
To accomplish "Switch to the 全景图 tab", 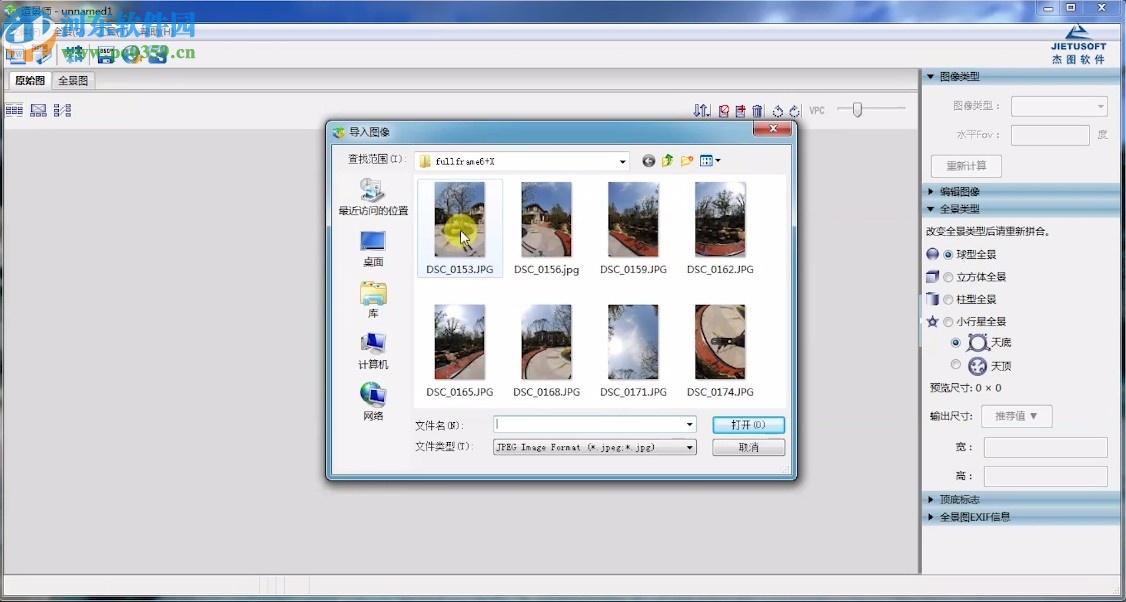I will pos(72,79).
